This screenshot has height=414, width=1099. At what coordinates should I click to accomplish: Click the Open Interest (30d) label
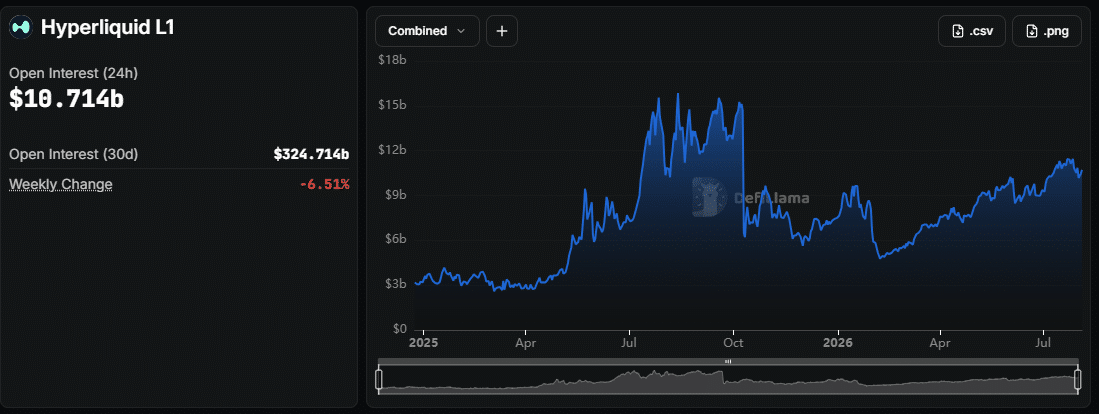coord(73,154)
